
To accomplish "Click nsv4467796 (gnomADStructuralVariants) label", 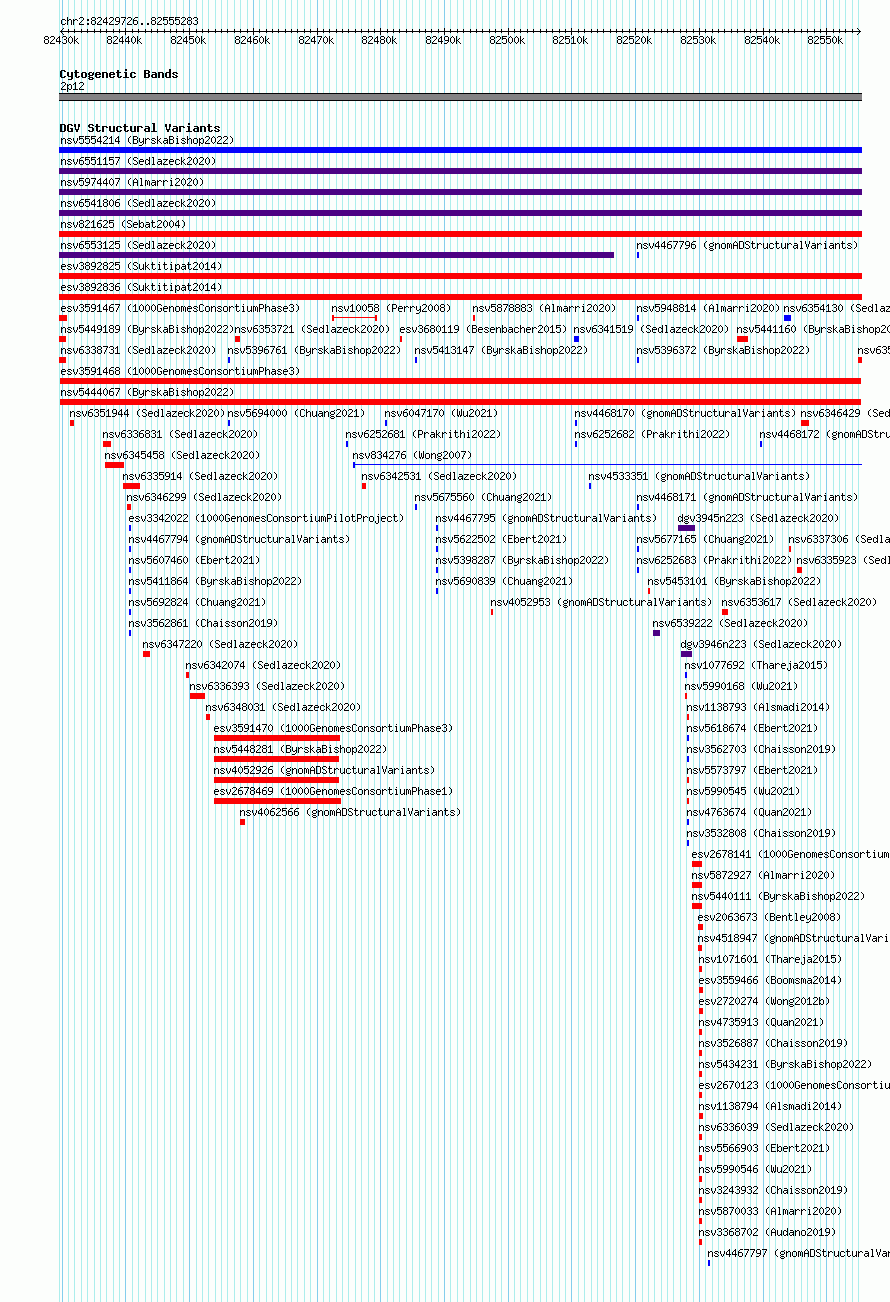I will coord(747,246).
